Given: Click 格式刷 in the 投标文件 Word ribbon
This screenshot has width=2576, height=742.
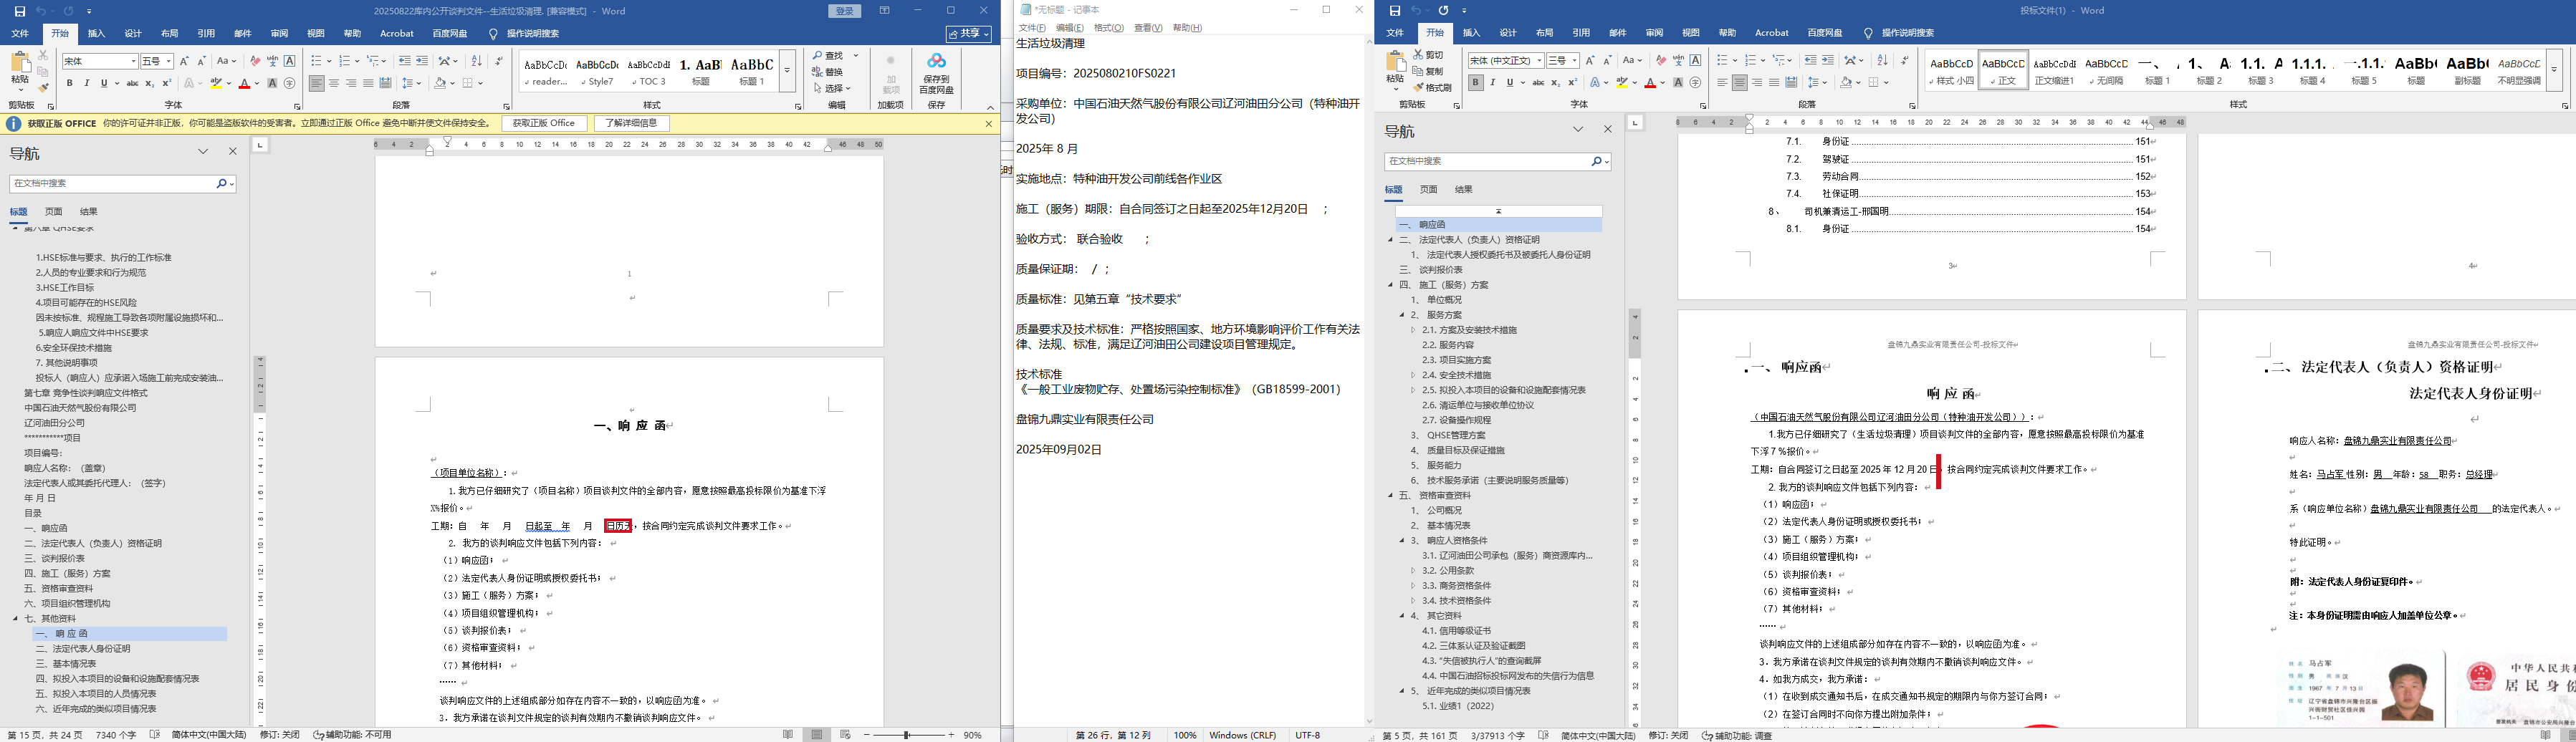Looking at the screenshot, I should (x=1433, y=88).
